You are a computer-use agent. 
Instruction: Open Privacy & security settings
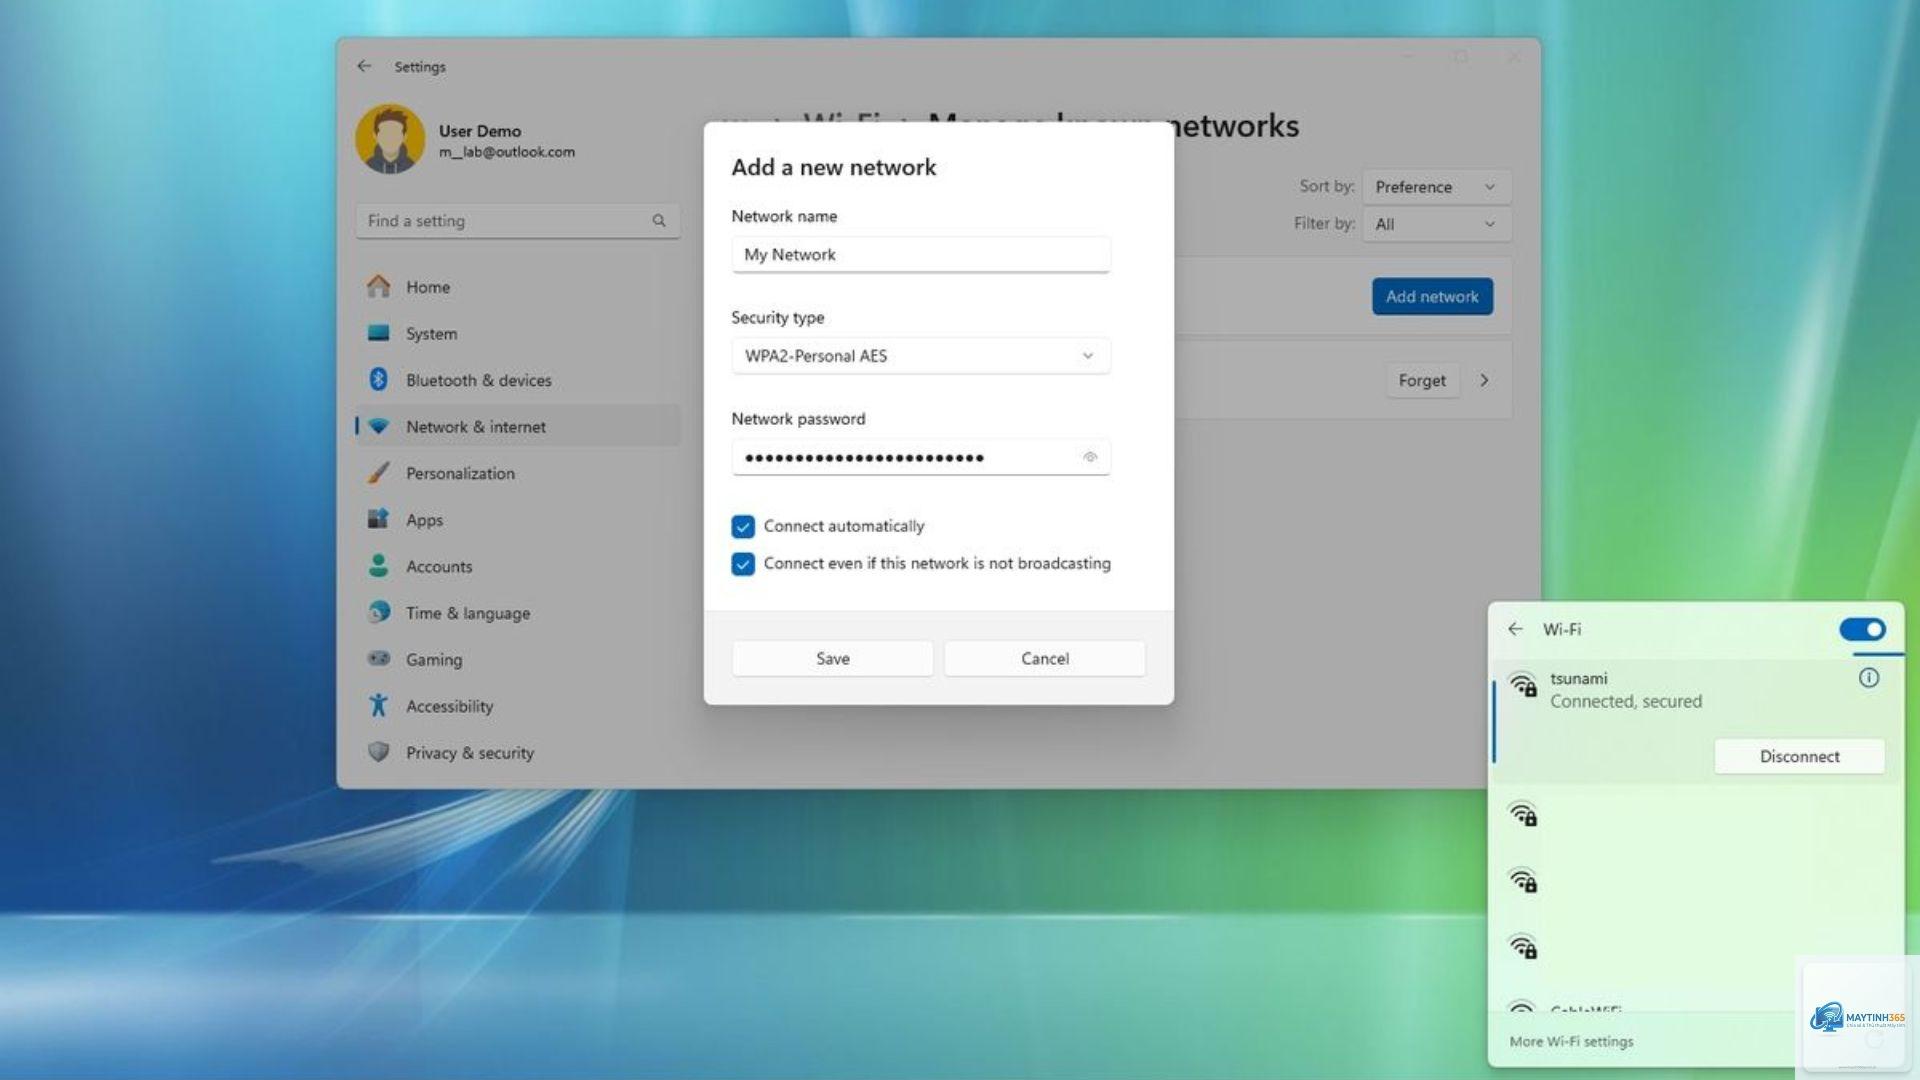click(518, 752)
